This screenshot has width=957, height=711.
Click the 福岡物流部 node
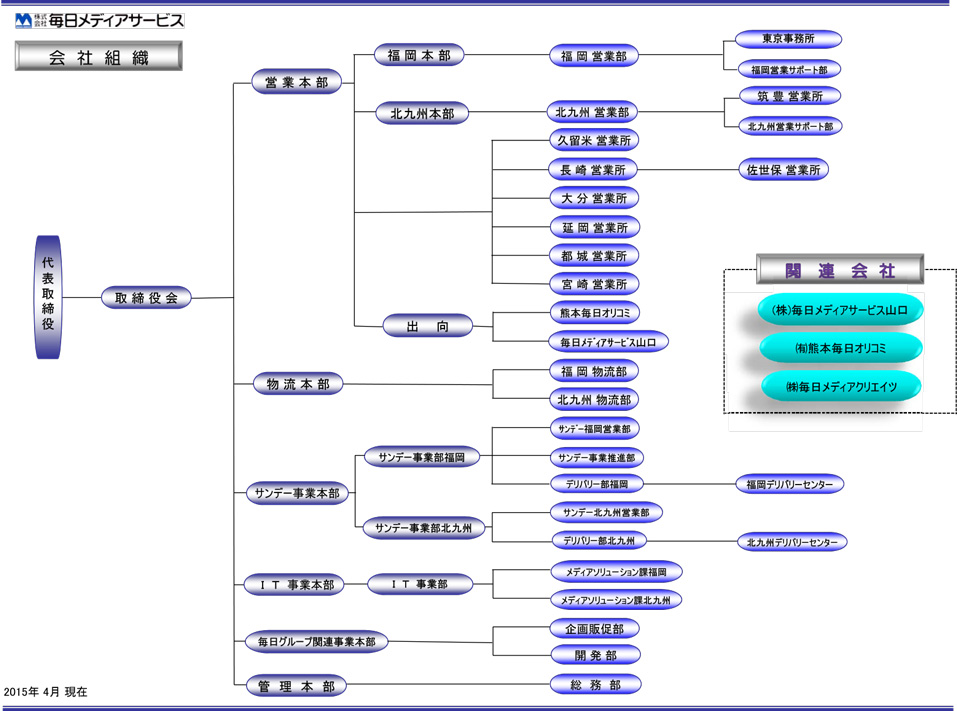[x=594, y=371]
